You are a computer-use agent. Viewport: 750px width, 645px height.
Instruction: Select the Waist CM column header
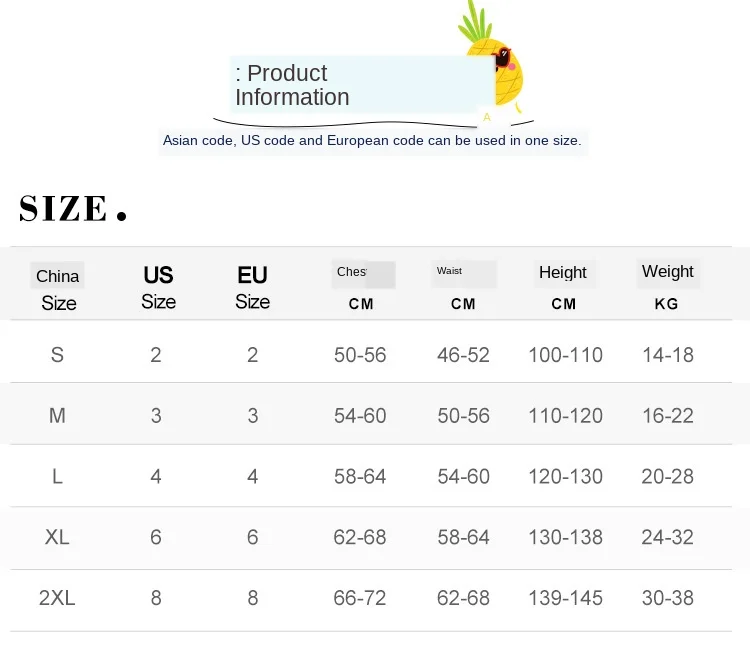pos(463,287)
